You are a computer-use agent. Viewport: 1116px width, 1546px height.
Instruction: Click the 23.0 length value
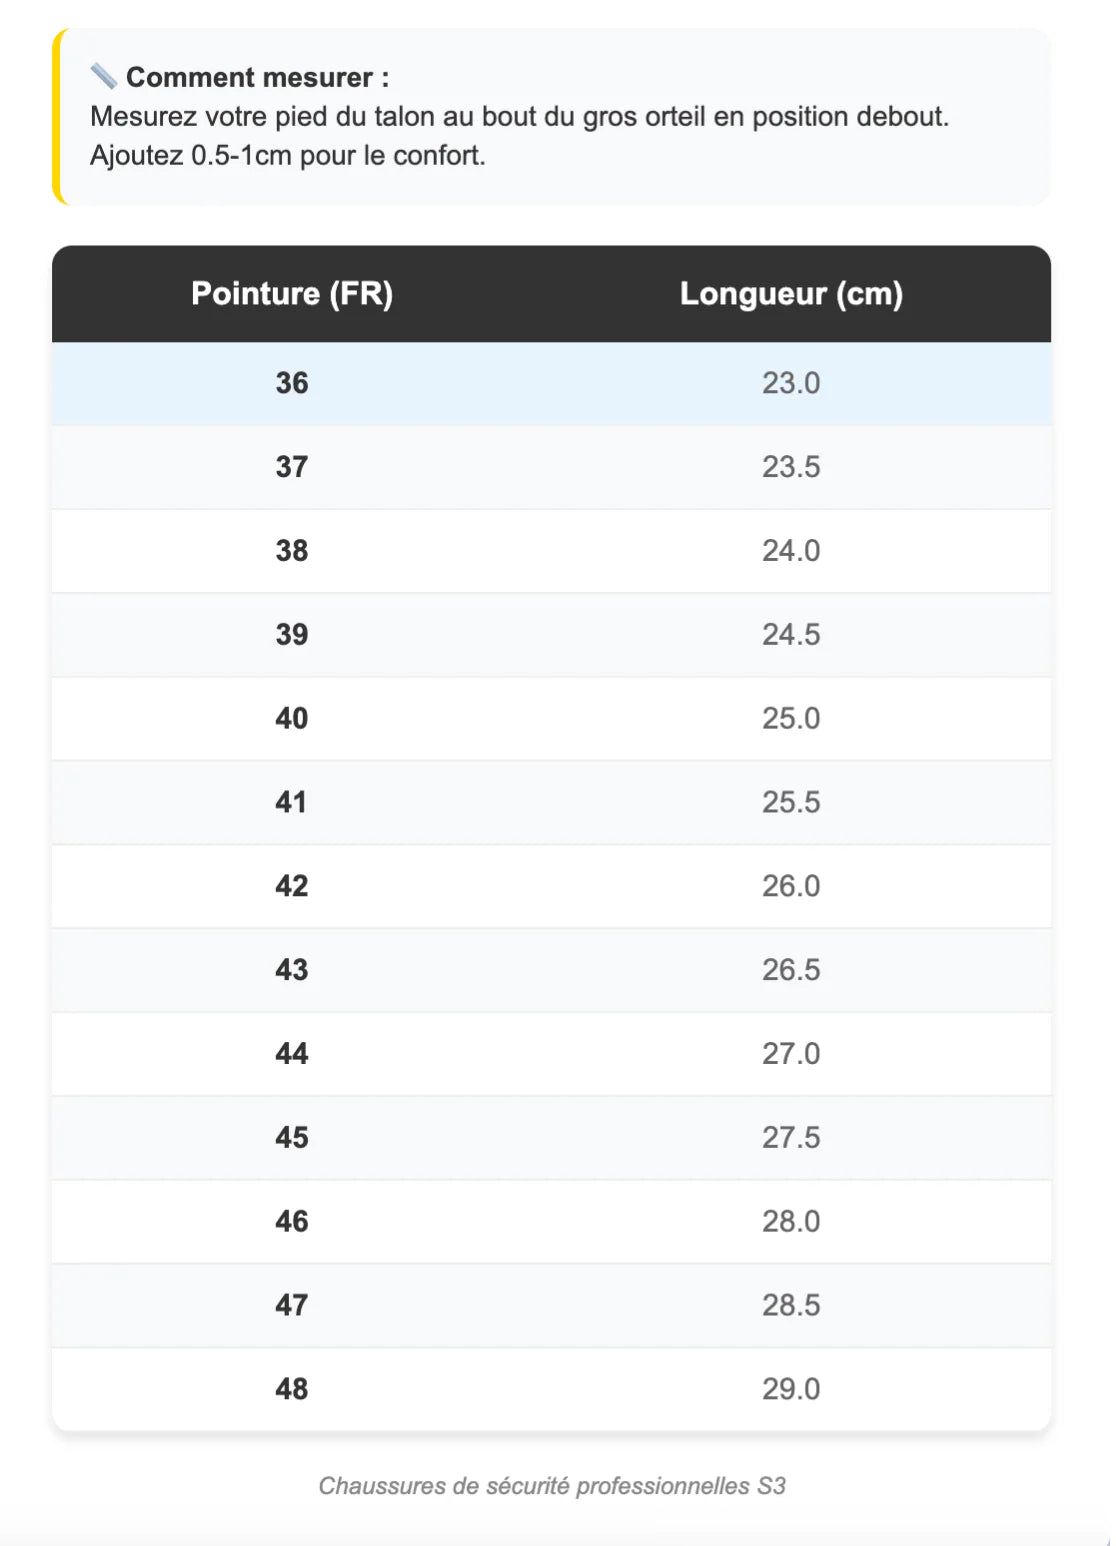[791, 383]
